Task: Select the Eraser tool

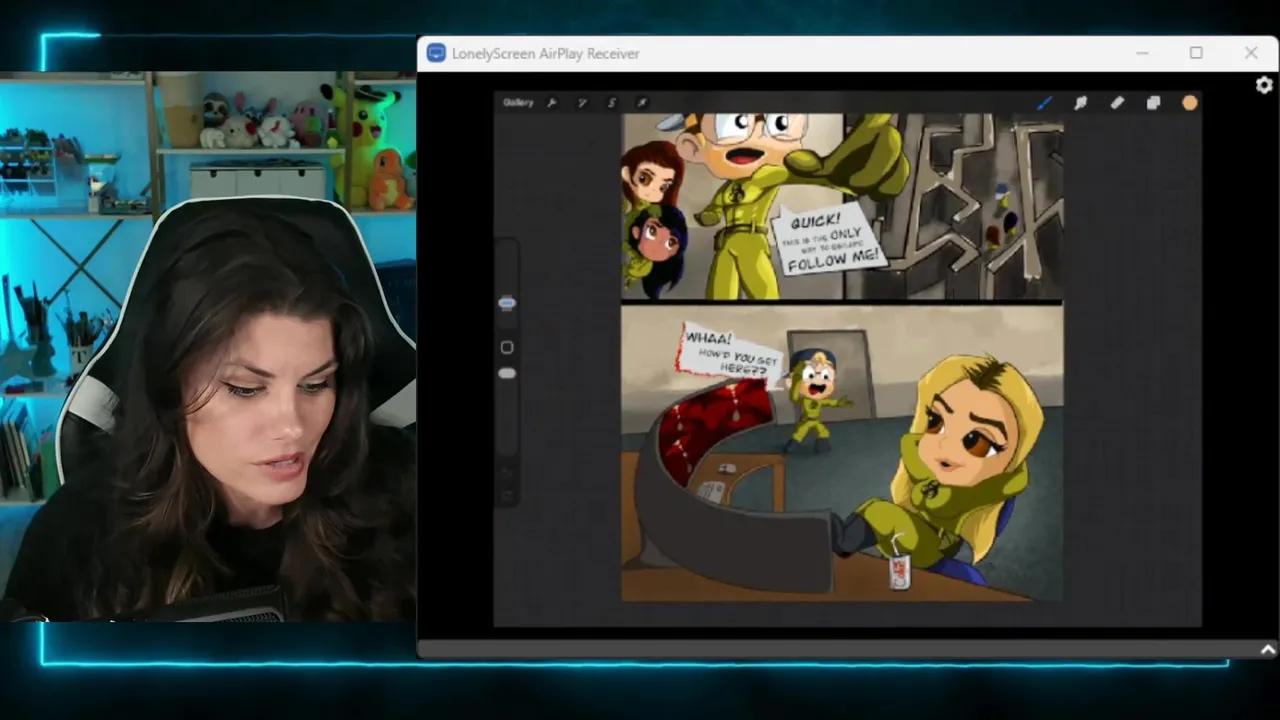Action: click(x=1117, y=102)
